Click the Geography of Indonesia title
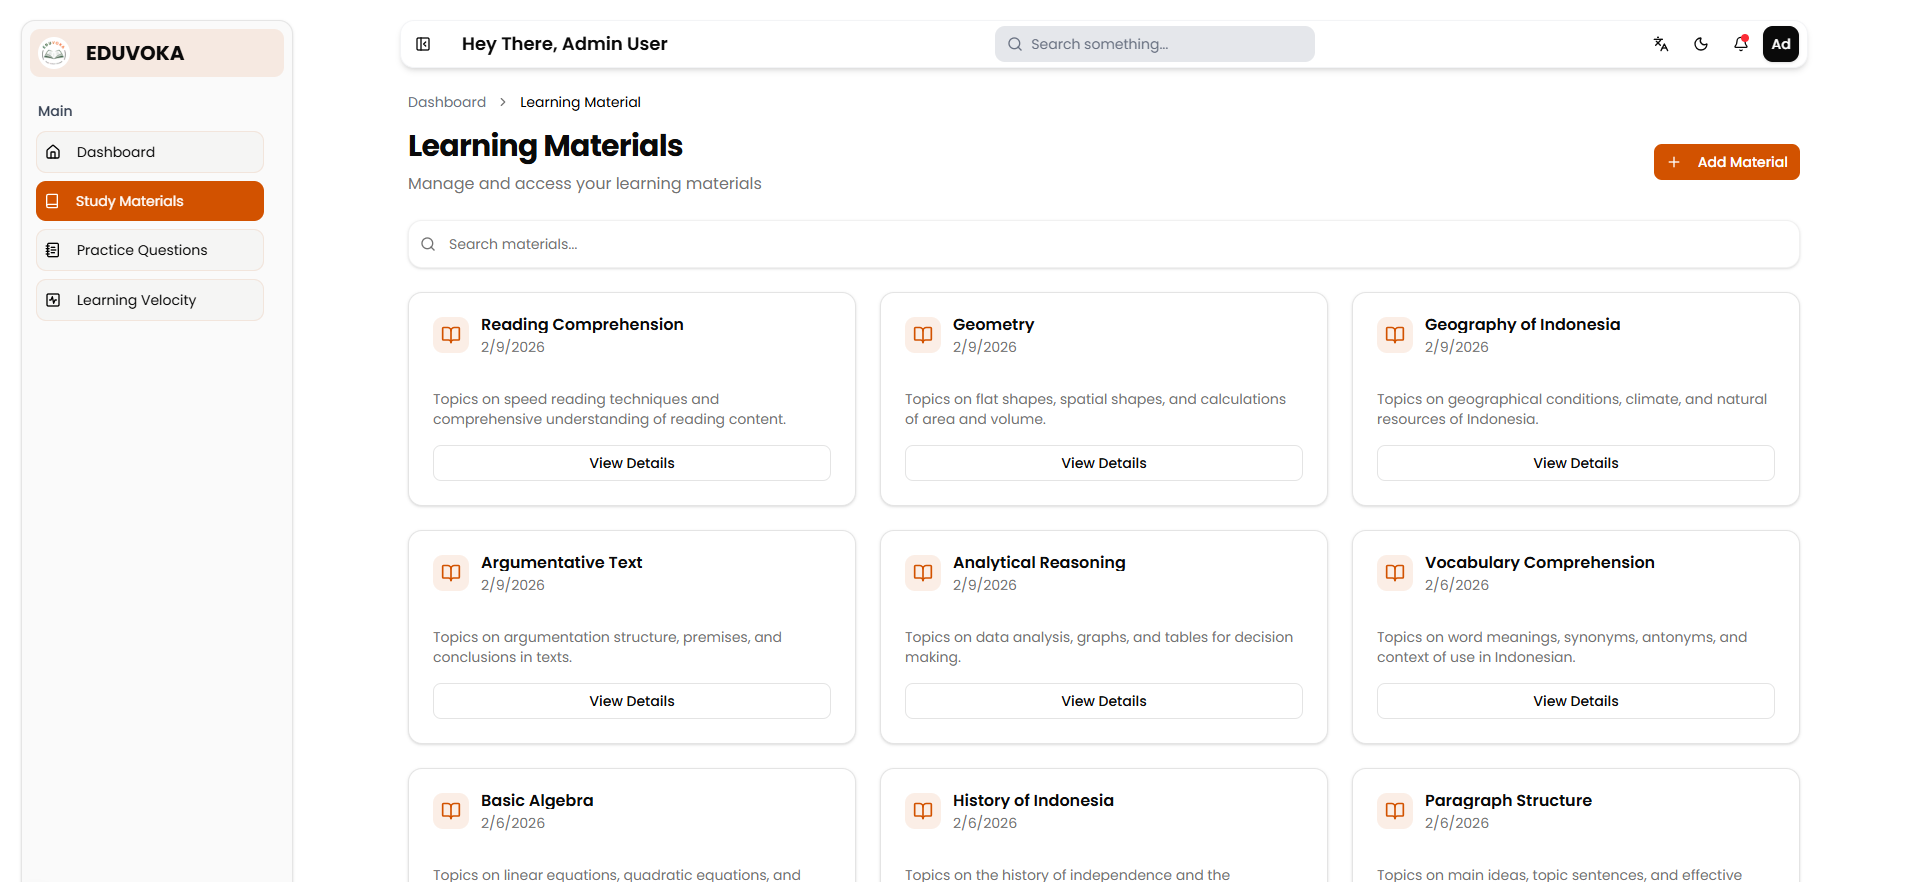 (x=1522, y=324)
